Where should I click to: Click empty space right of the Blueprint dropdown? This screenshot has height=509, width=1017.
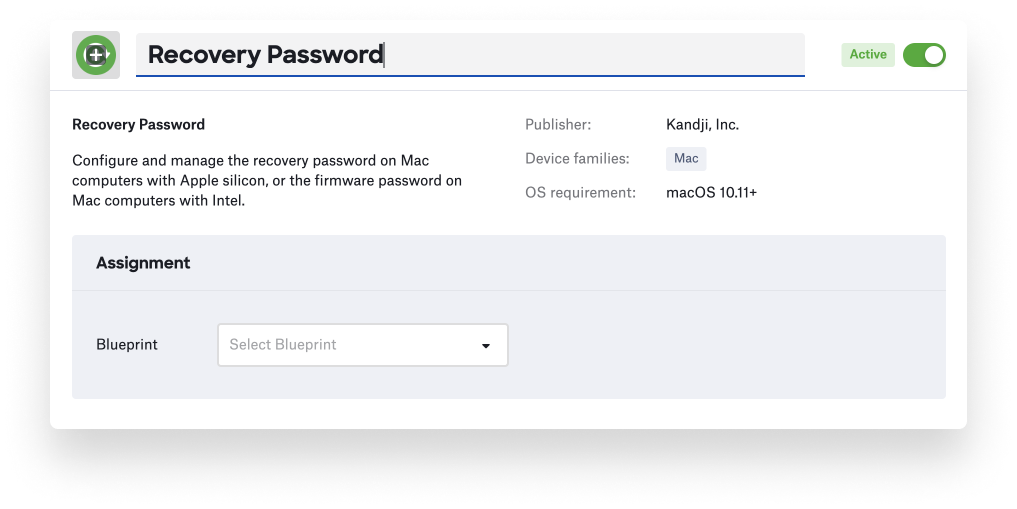click(720, 345)
